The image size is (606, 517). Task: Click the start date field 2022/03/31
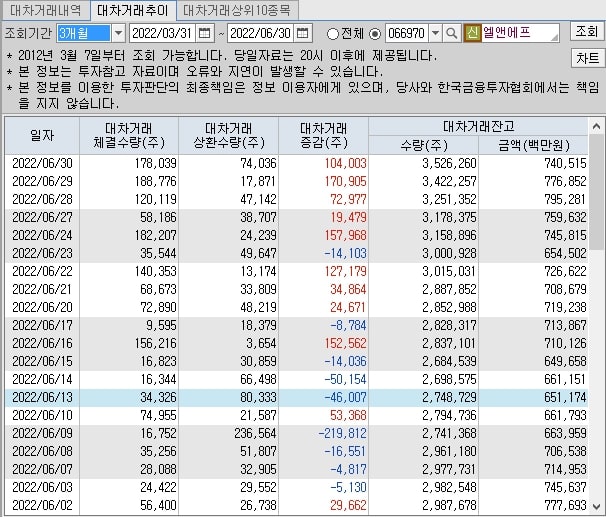162,33
